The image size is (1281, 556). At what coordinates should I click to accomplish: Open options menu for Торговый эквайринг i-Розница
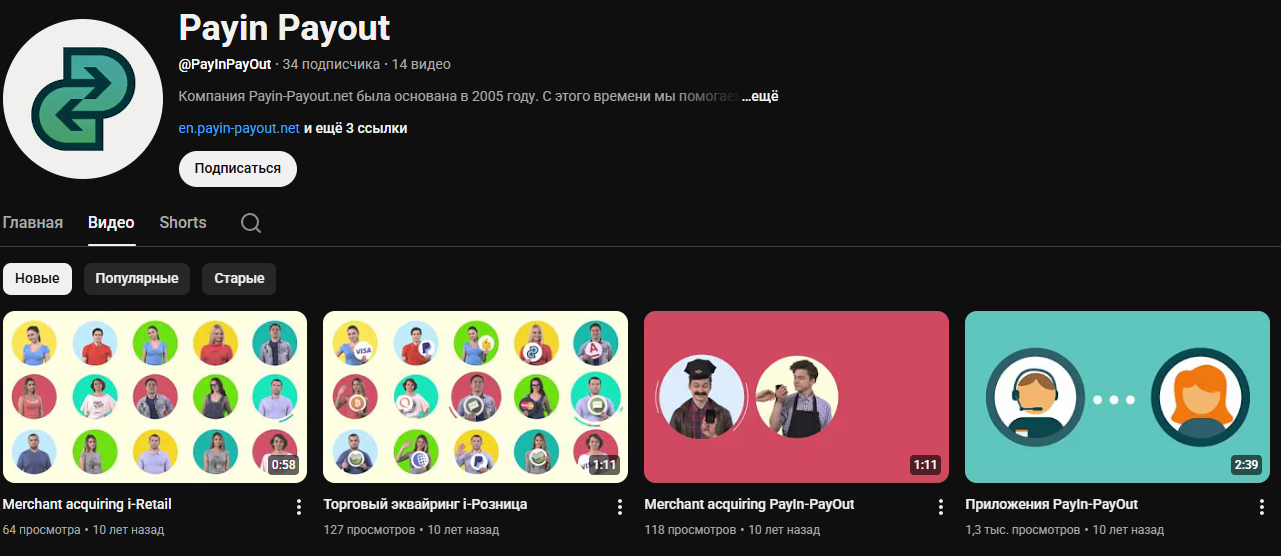click(619, 507)
